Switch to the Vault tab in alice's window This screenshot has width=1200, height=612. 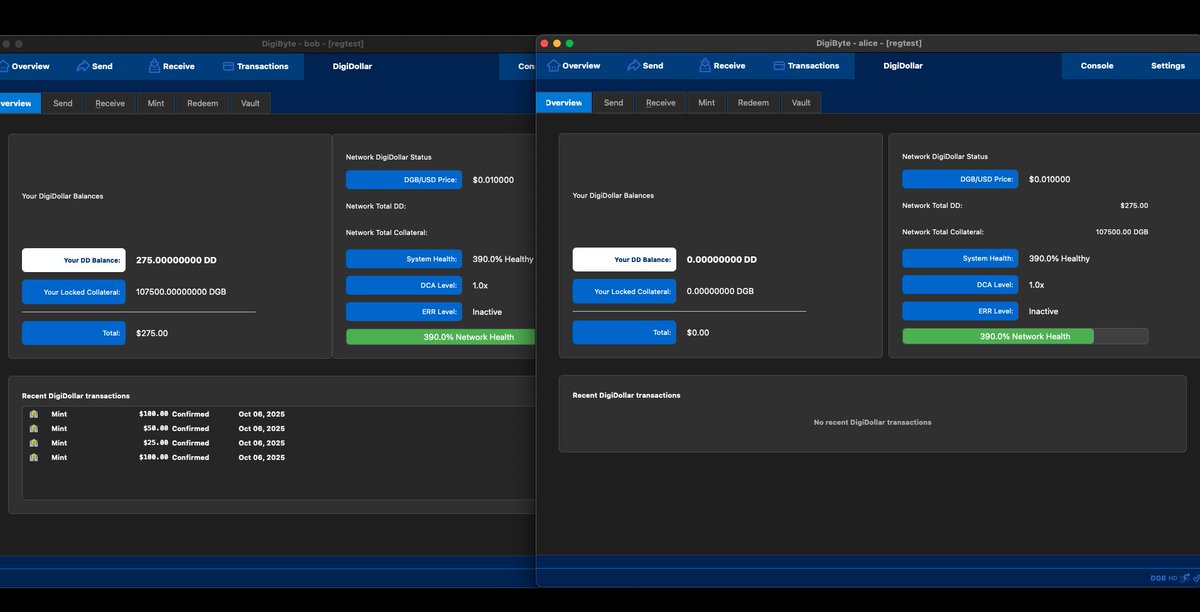tap(801, 103)
